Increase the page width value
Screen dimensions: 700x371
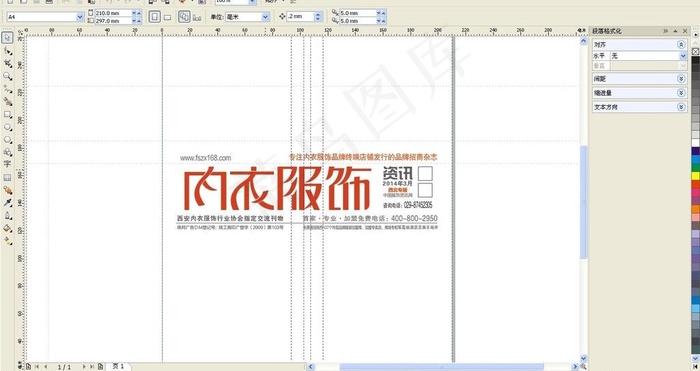(139, 13)
